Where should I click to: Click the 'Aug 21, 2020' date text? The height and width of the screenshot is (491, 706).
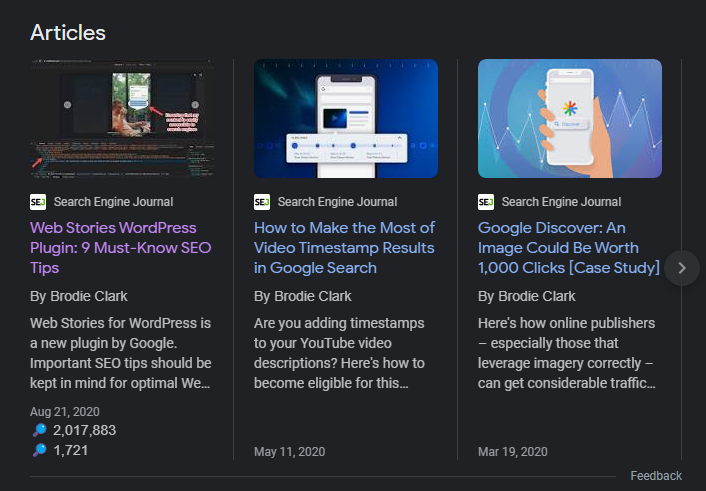click(65, 412)
